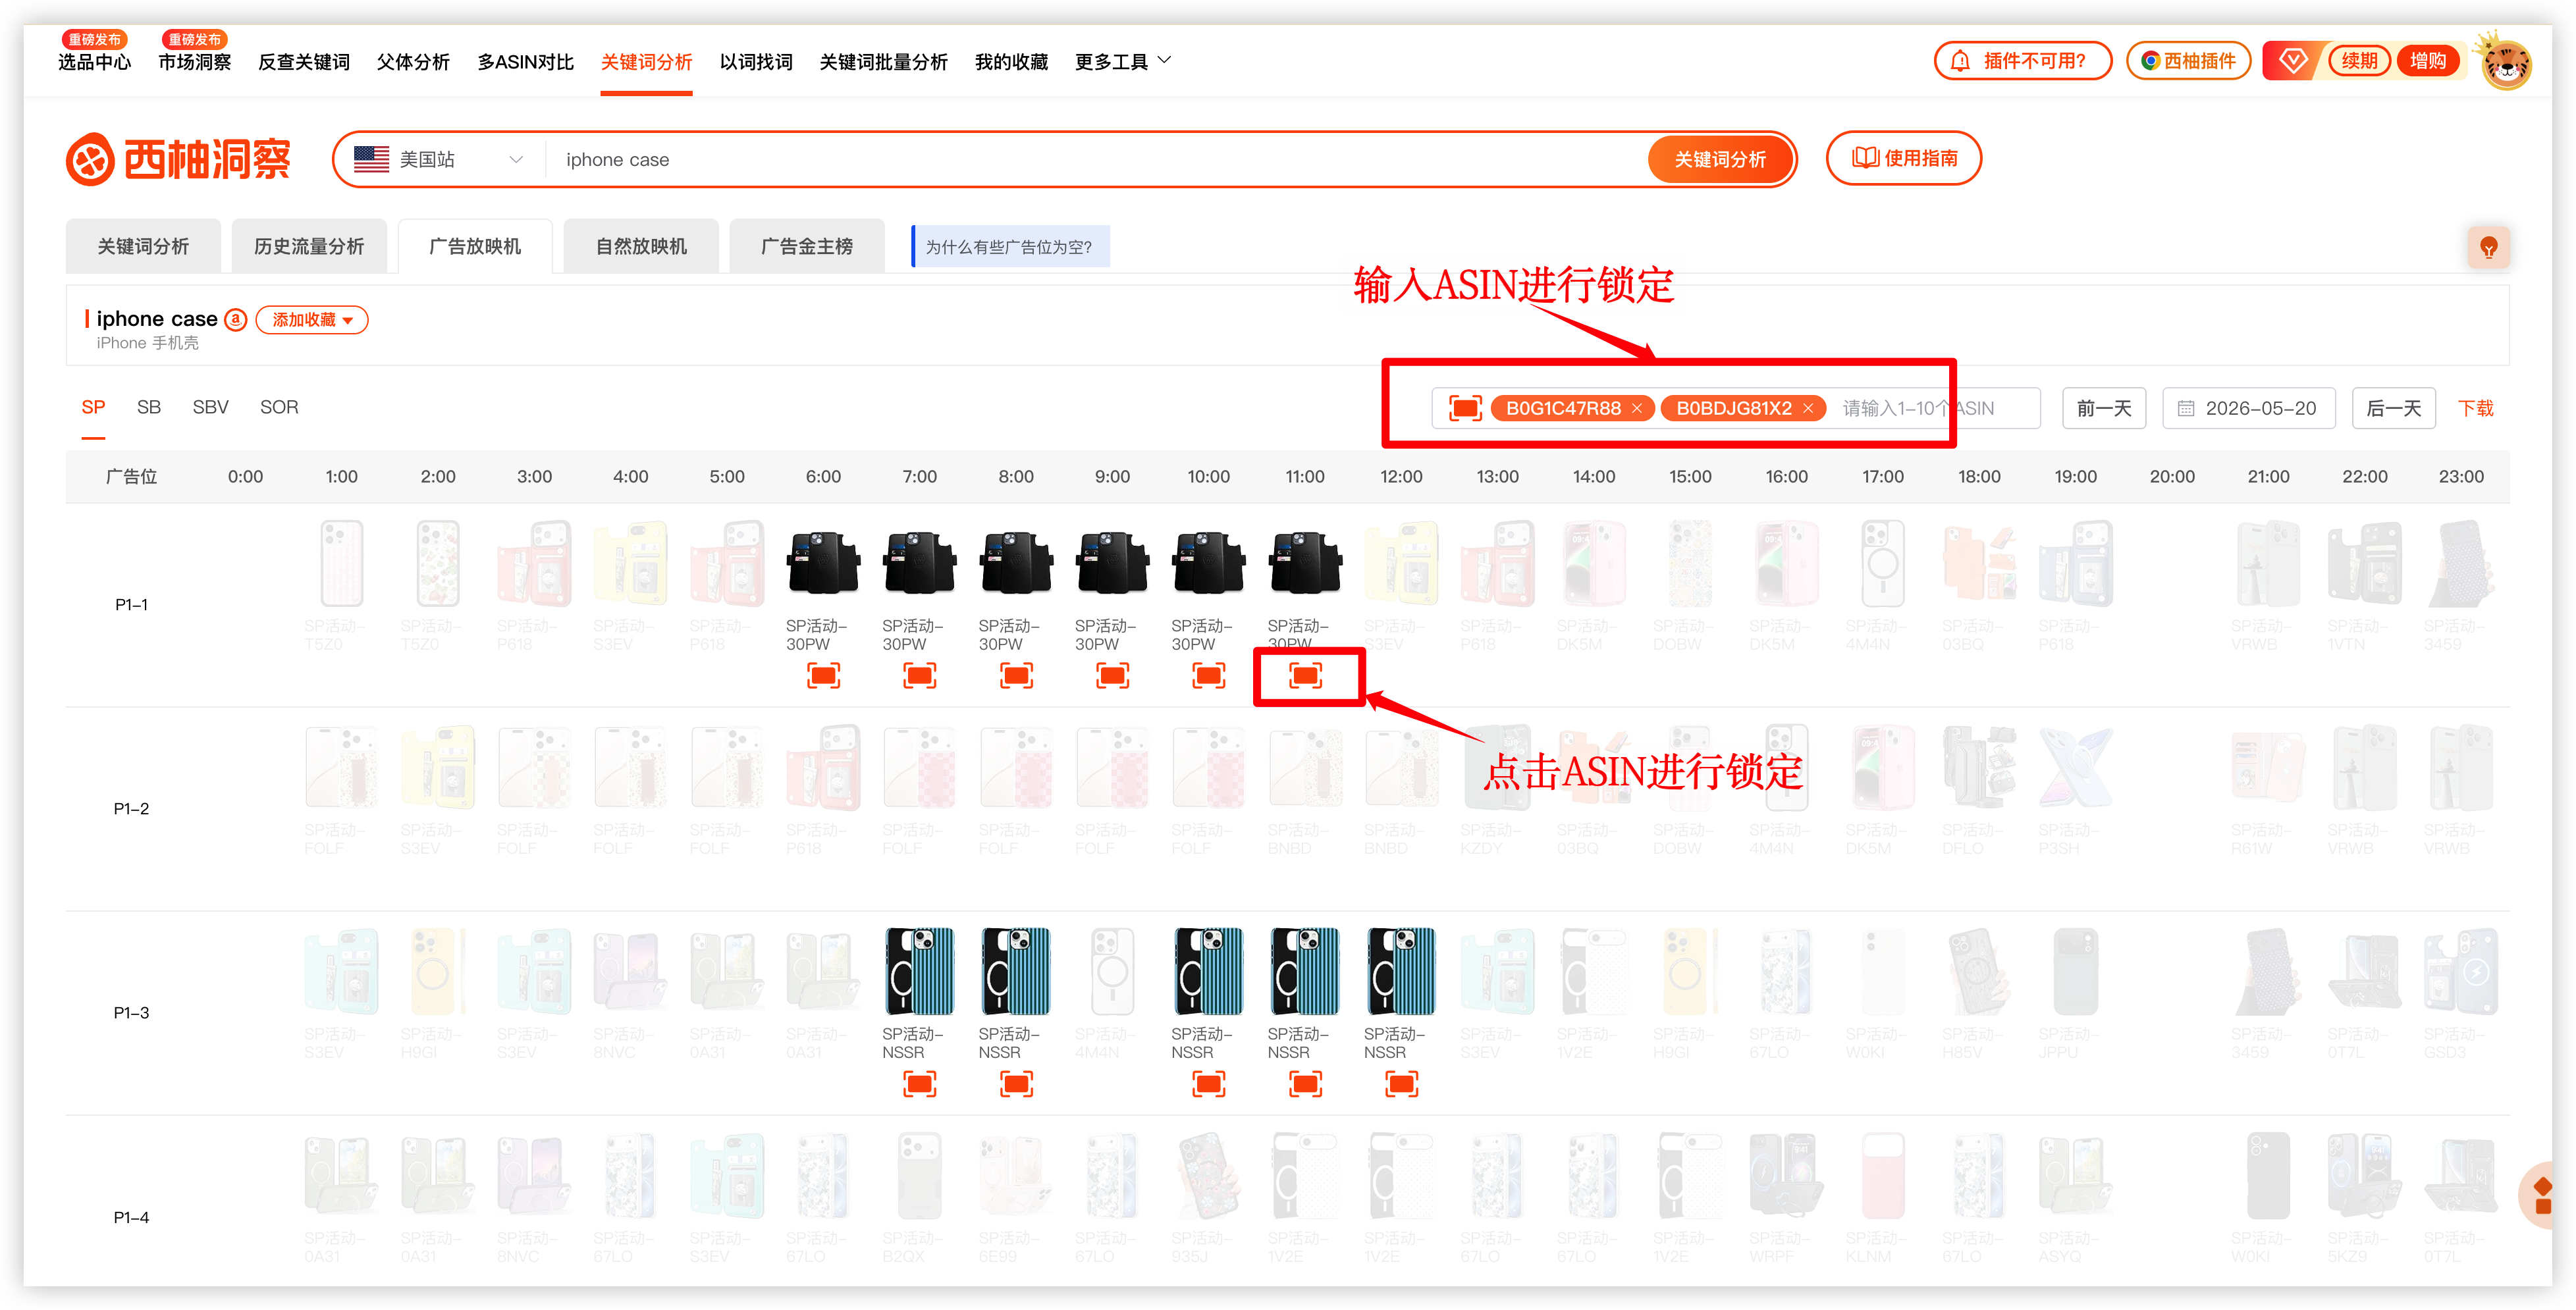Select the SP ad type tab
The height and width of the screenshot is (1310, 2576).
tap(93, 407)
